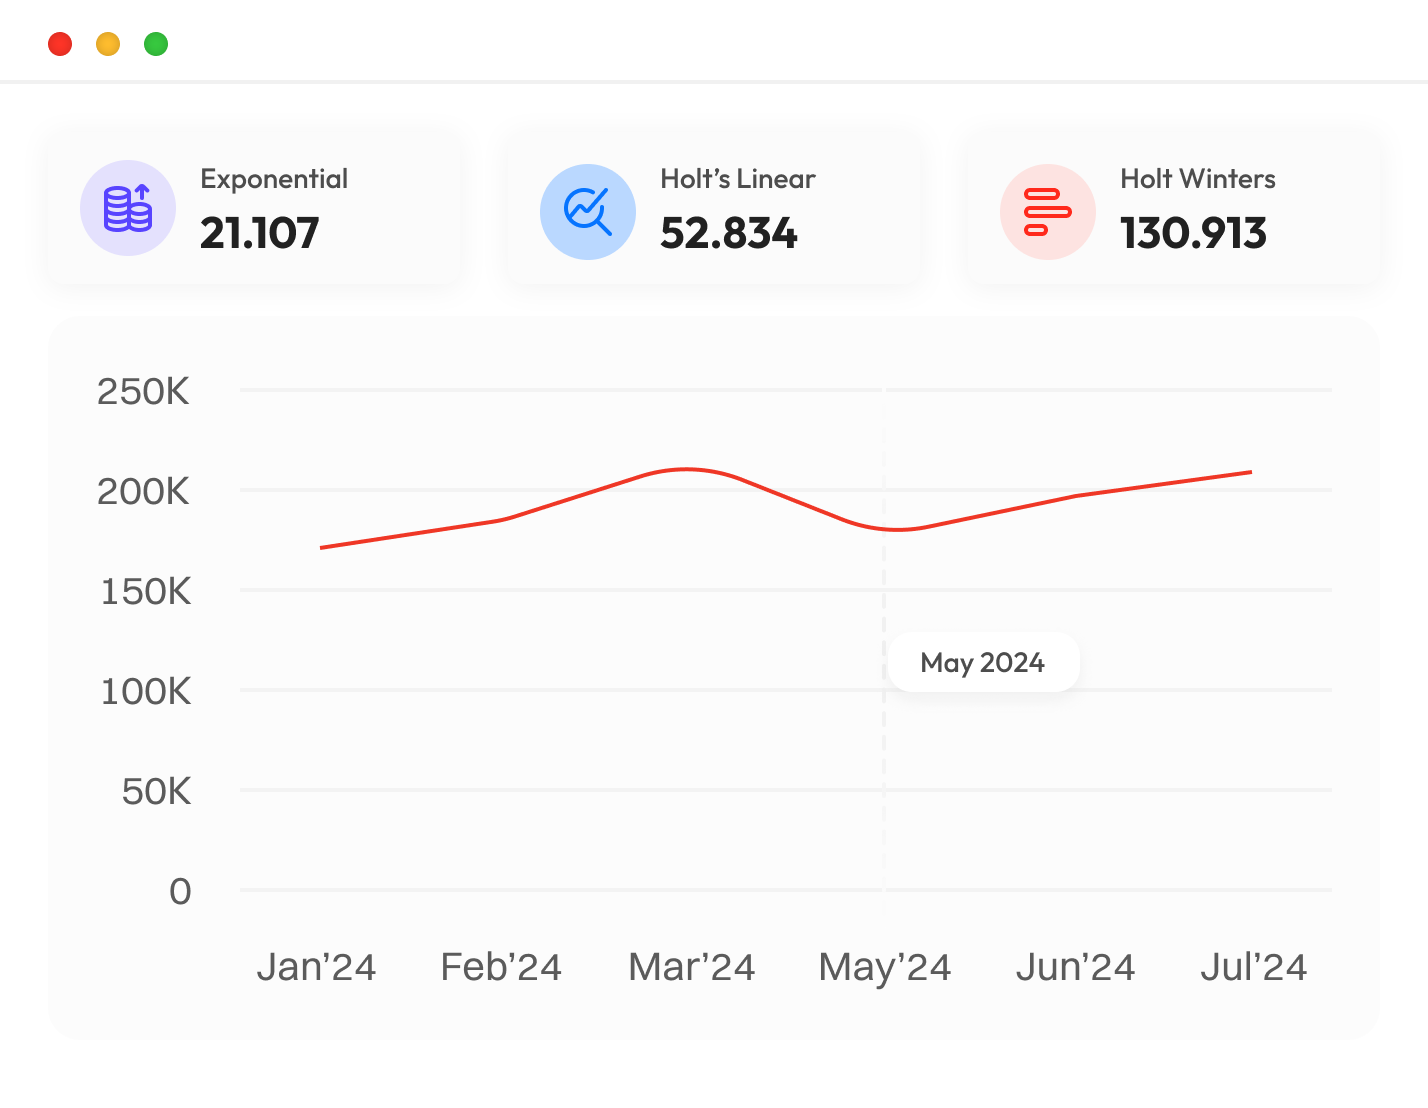
Task: Pick the May'24 axis label
Action: click(x=884, y=967)
